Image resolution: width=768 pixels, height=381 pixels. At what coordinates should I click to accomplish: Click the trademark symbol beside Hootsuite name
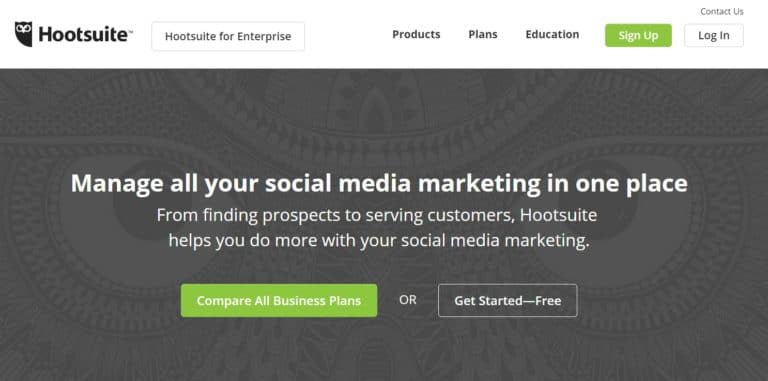130,30
